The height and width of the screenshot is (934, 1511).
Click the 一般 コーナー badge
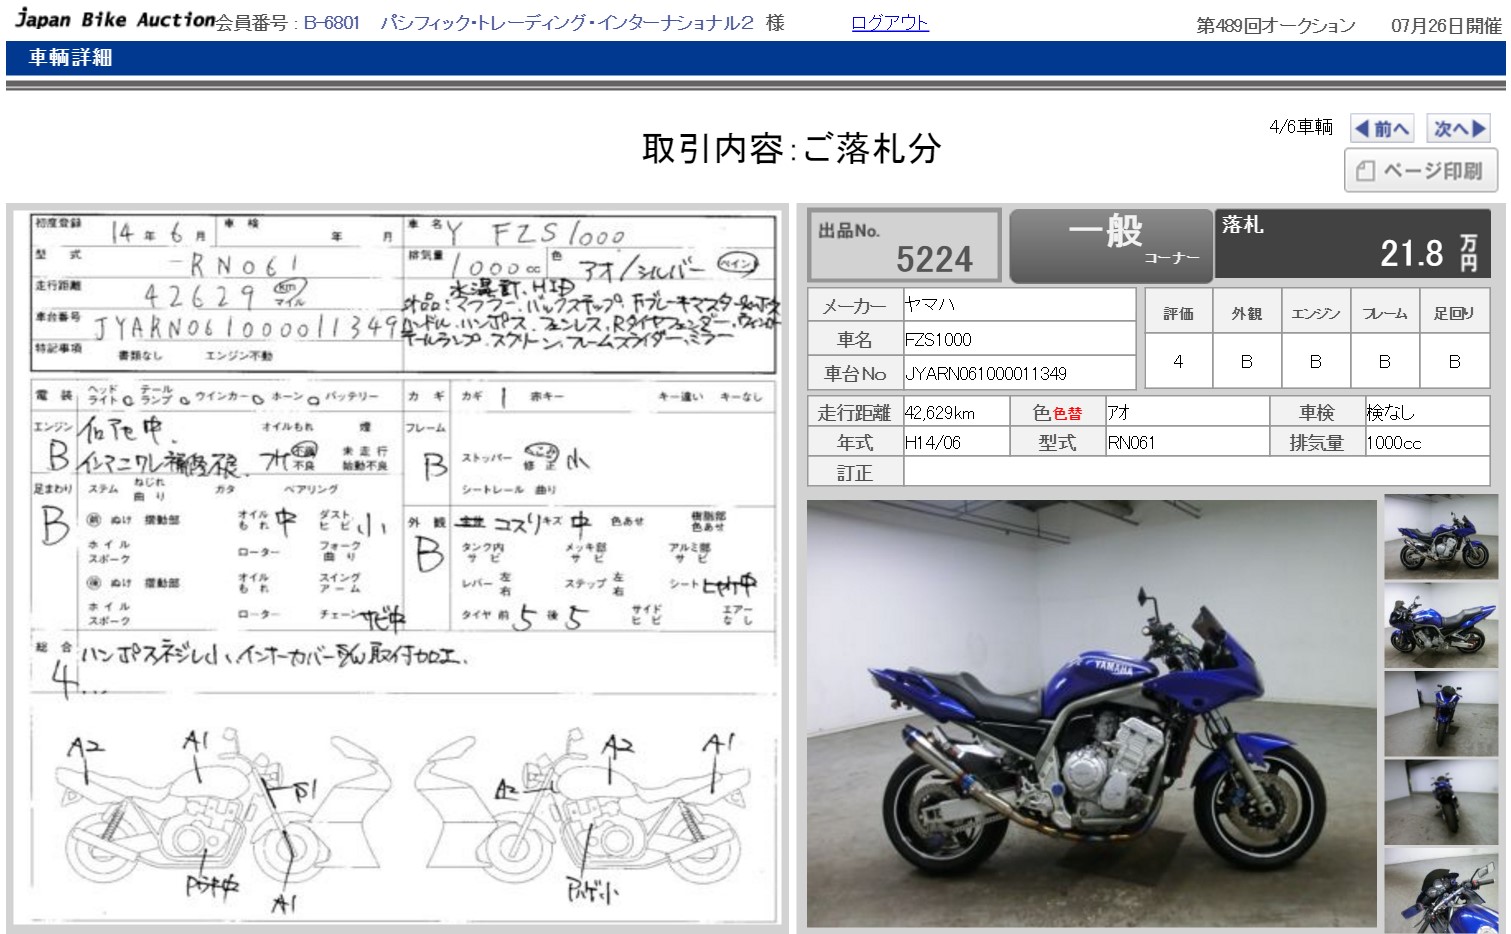(x=1110, y=245)
